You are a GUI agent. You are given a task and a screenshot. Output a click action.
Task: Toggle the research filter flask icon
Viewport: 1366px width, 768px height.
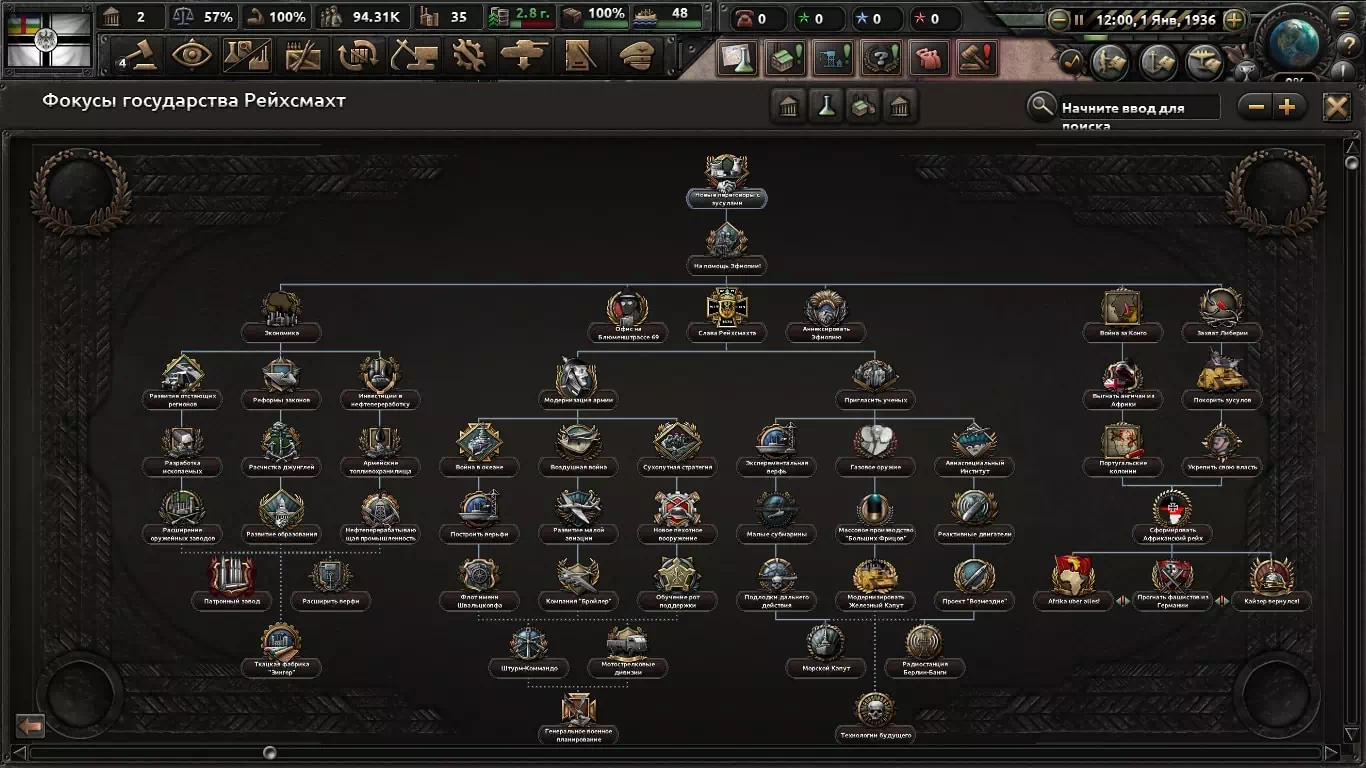[826, 107]
